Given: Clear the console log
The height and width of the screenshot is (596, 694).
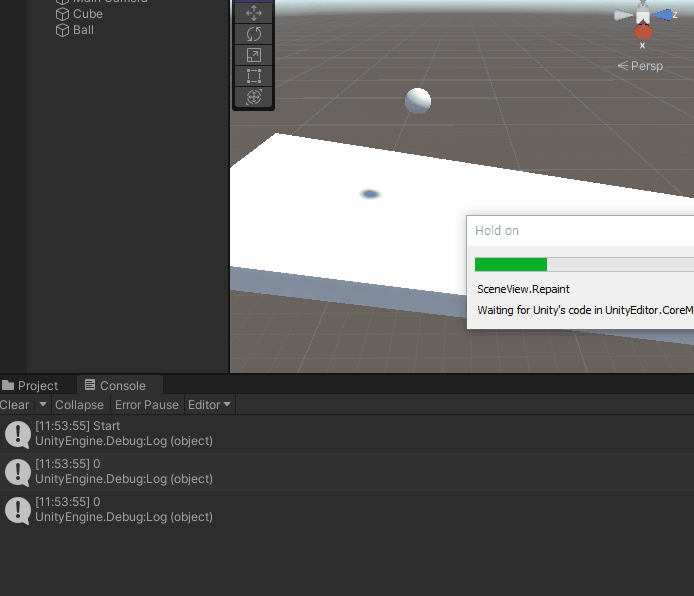Looking at the screenshot, I should tap(15, 405).
